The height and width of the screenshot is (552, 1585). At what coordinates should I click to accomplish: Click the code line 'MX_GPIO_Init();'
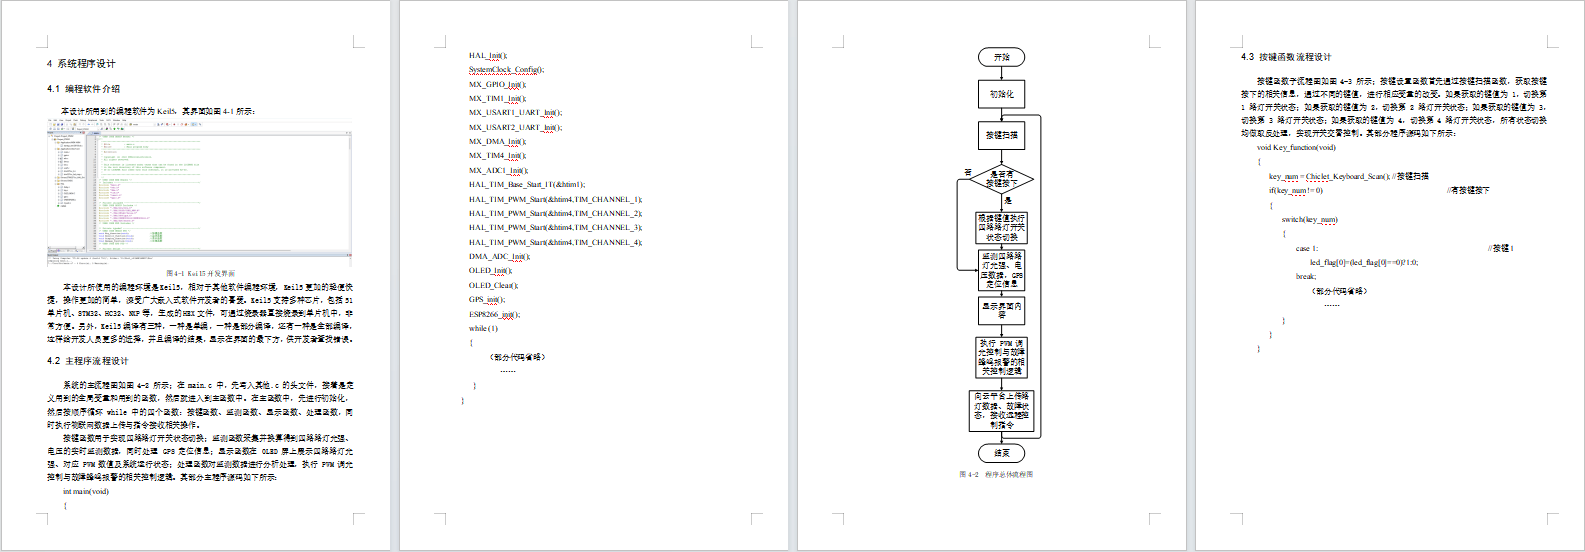[x=497, y=85]
